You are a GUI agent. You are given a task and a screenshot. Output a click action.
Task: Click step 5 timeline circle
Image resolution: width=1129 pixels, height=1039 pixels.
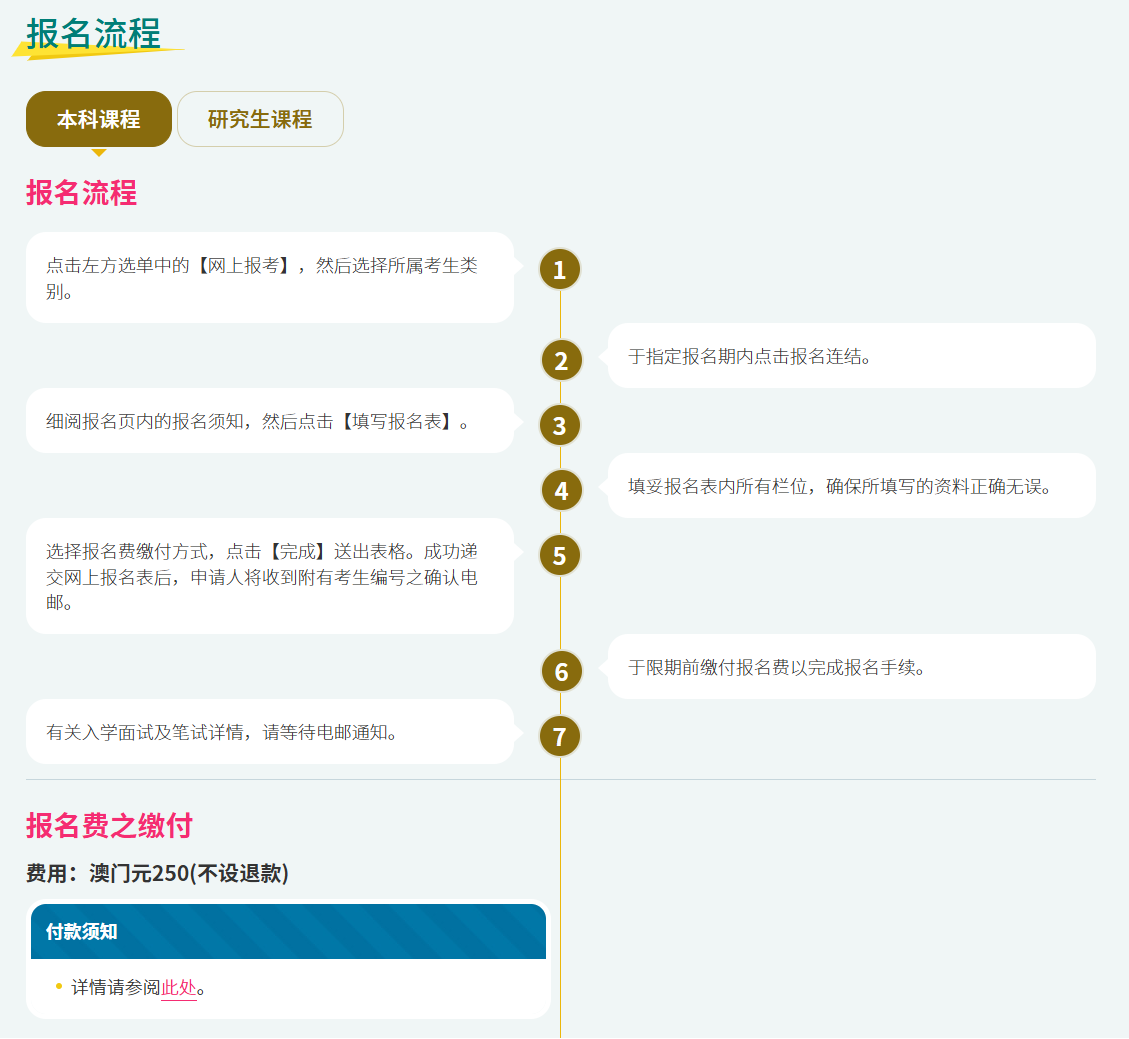pyautogui.click(x=560, y=556)
